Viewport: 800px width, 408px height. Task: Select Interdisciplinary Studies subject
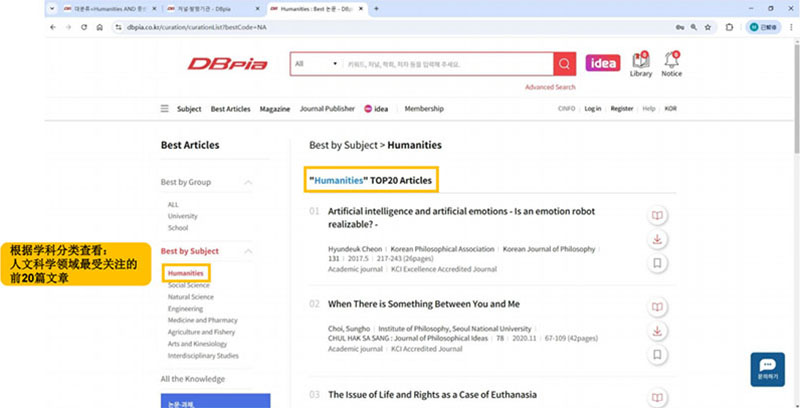[203, 355]
